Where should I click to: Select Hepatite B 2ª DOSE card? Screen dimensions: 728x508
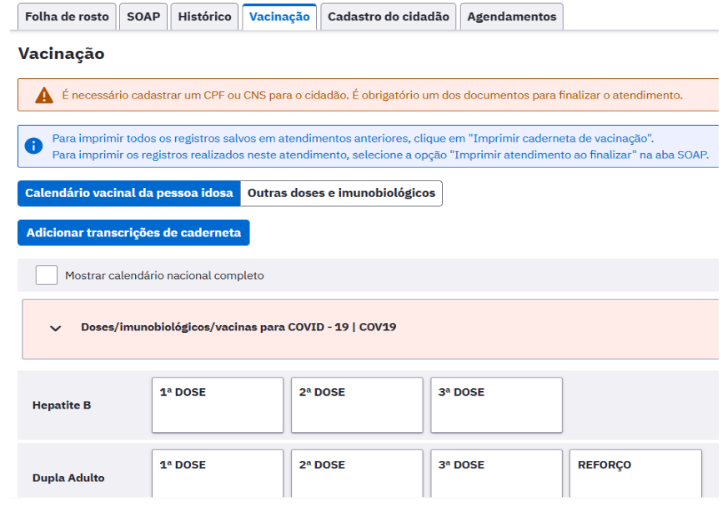pyautogui.click(x=357, y=405)
